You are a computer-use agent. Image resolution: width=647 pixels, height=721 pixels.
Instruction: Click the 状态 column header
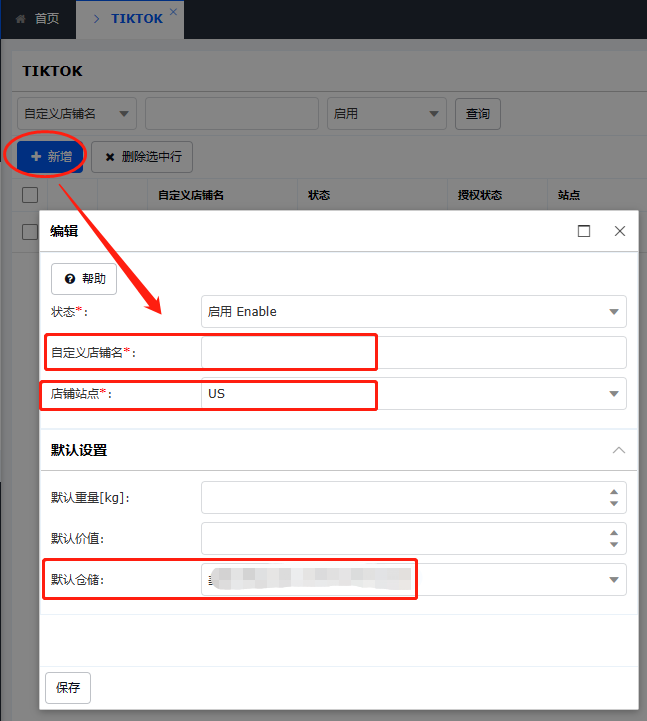[319, 195]
